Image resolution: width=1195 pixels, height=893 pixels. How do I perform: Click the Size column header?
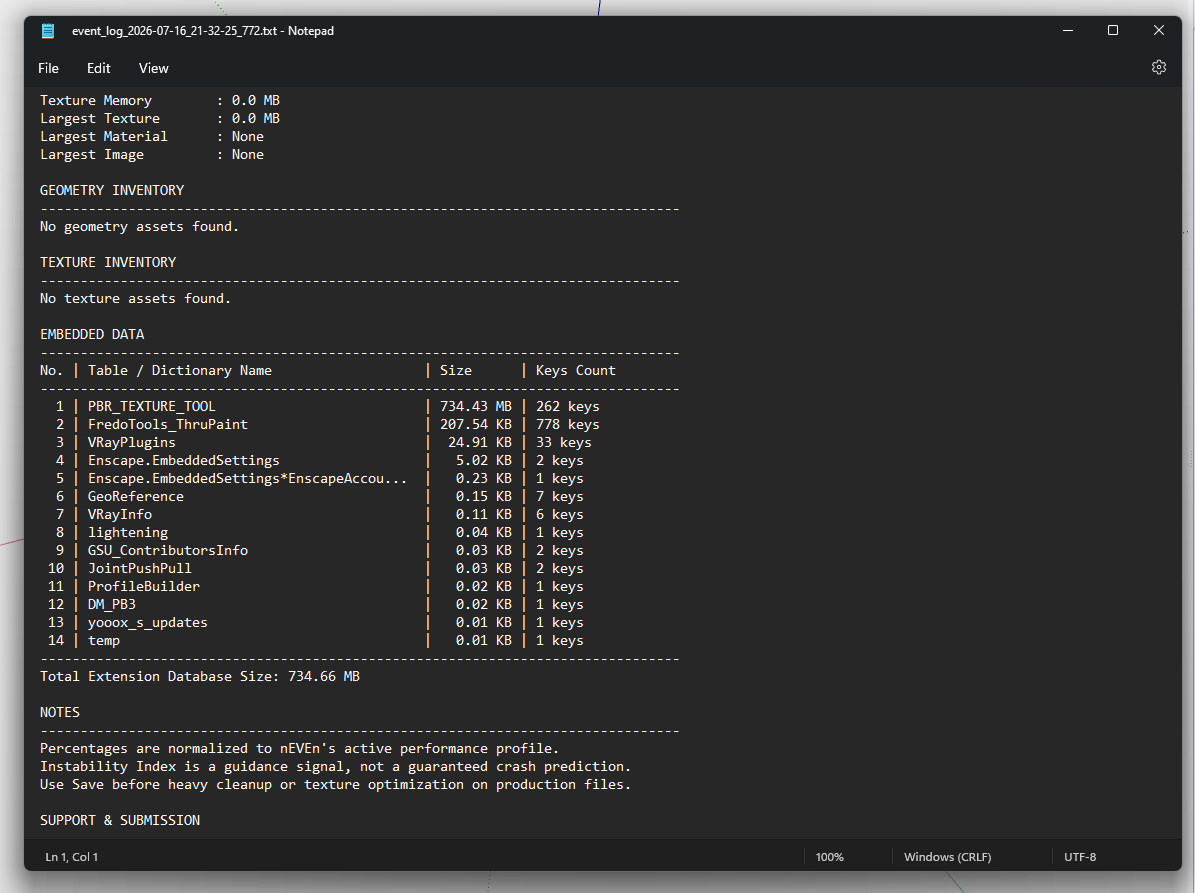(456, 370)
